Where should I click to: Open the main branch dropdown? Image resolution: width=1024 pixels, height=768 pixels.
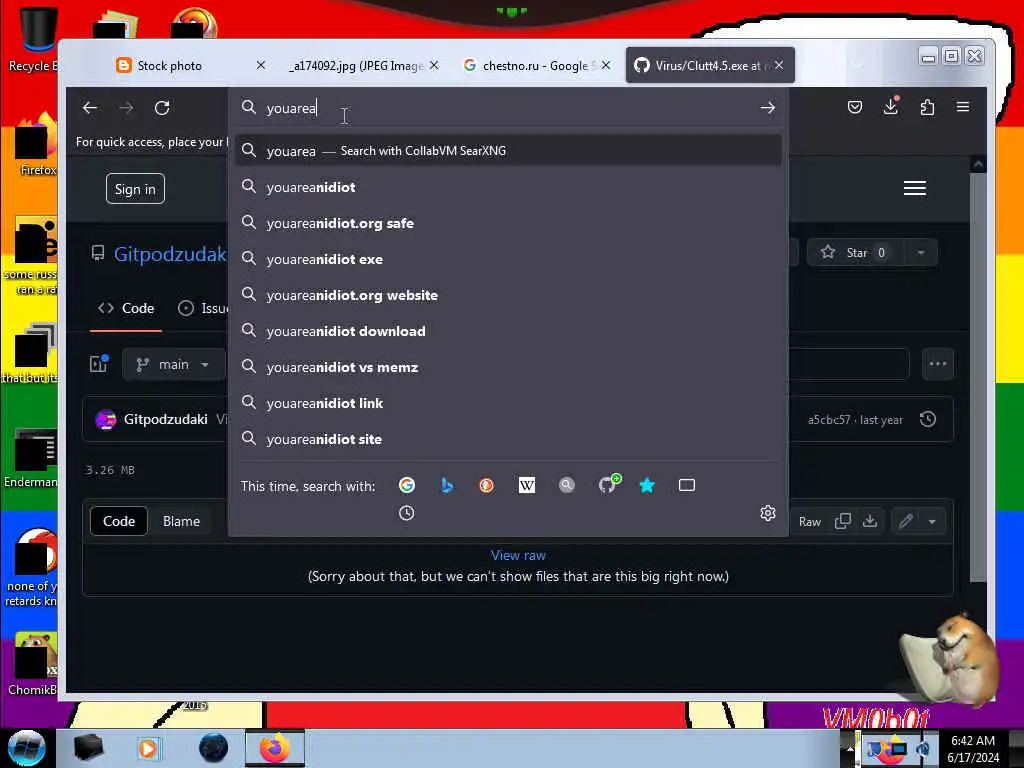click(172, 364)
